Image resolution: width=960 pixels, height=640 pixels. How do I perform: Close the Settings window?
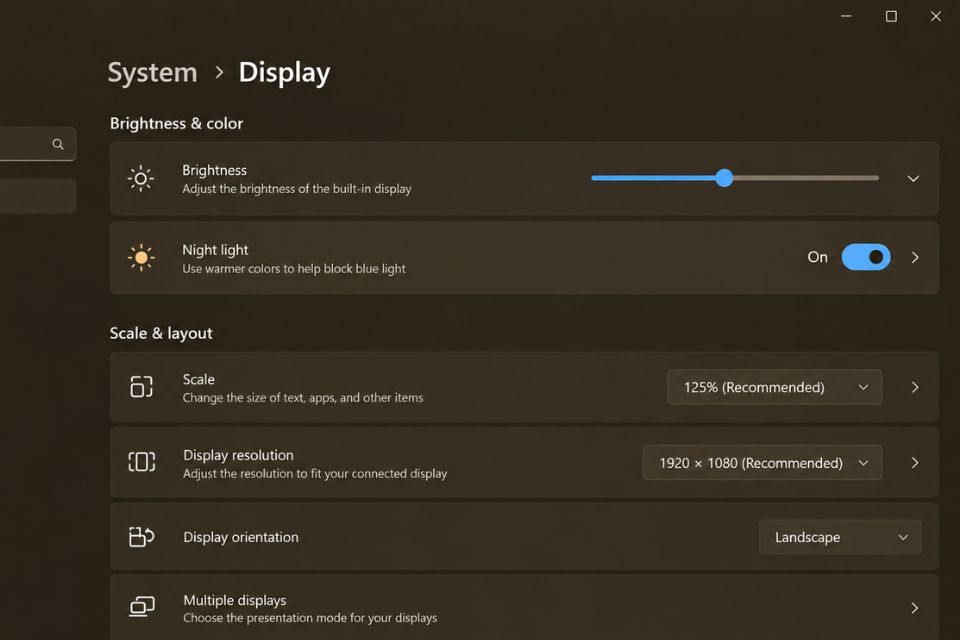pos(936,16)
